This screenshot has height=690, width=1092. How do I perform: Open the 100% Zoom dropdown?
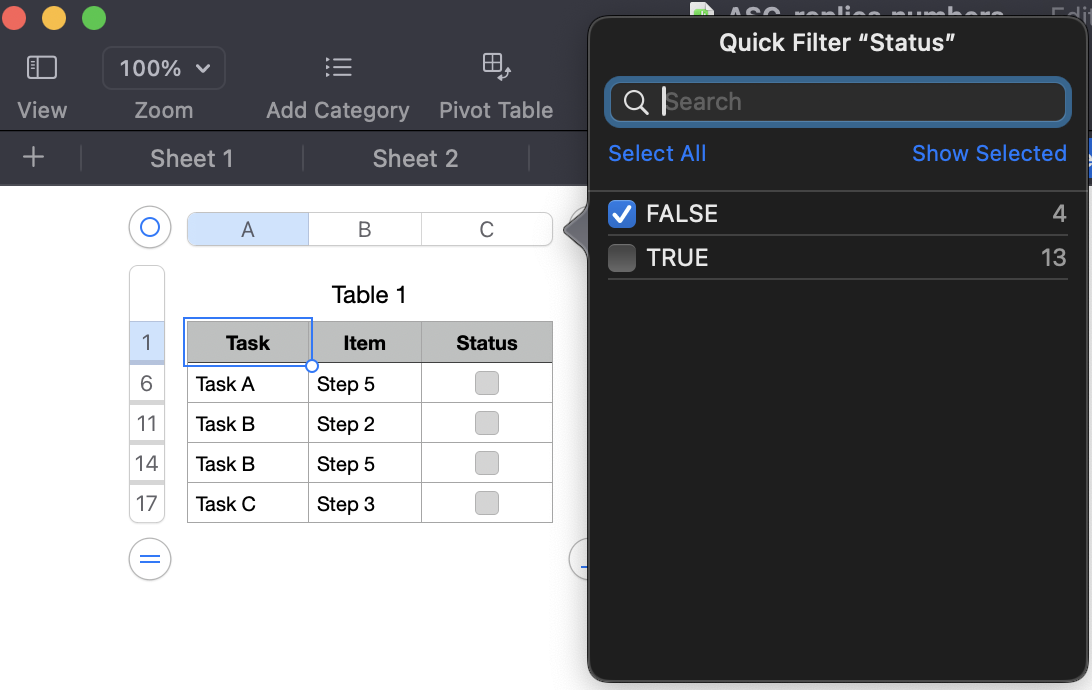[x=164, y=68]
